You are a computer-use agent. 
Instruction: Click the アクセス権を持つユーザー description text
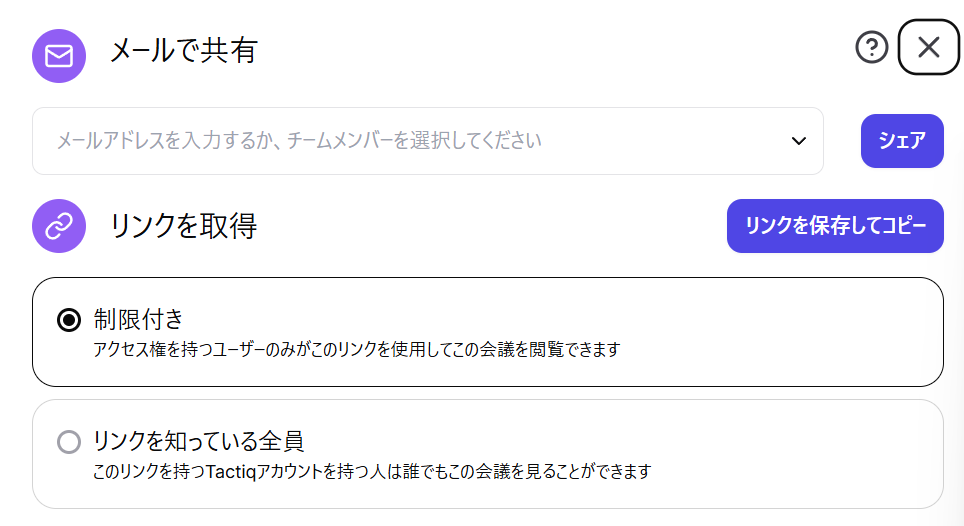coord(357,349)
